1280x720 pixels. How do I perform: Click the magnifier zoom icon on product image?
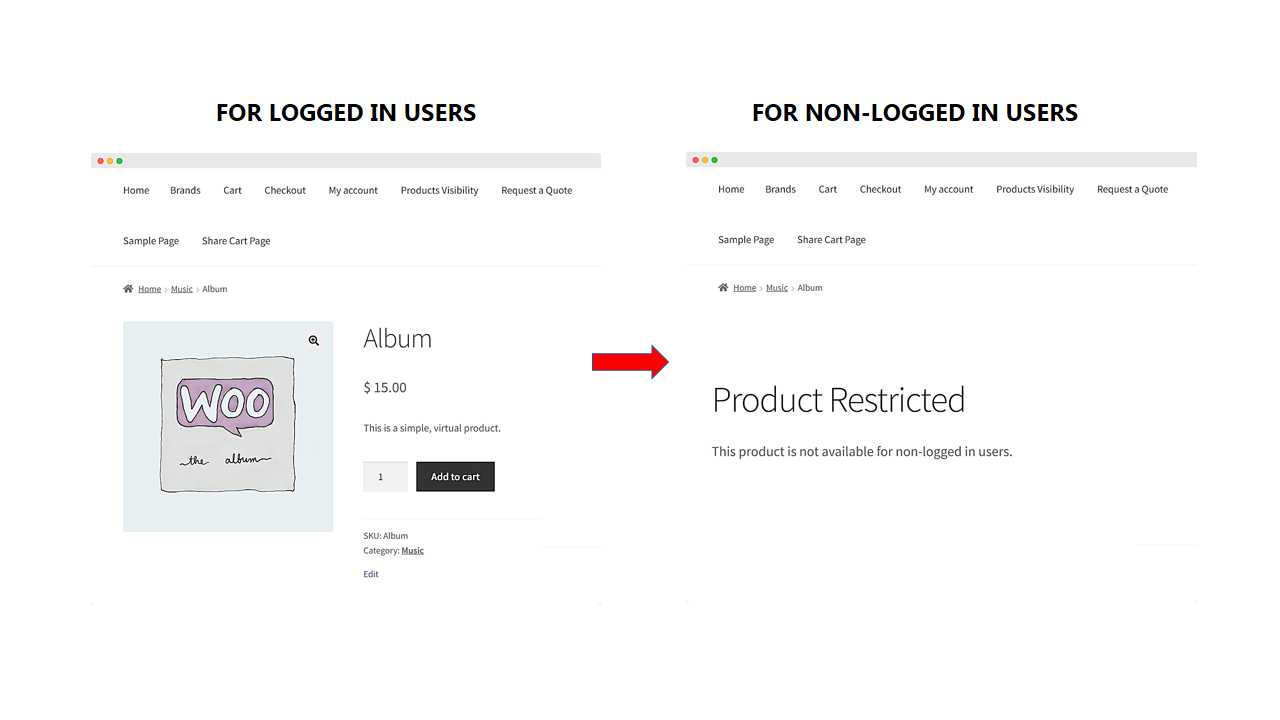click(313, 340)
